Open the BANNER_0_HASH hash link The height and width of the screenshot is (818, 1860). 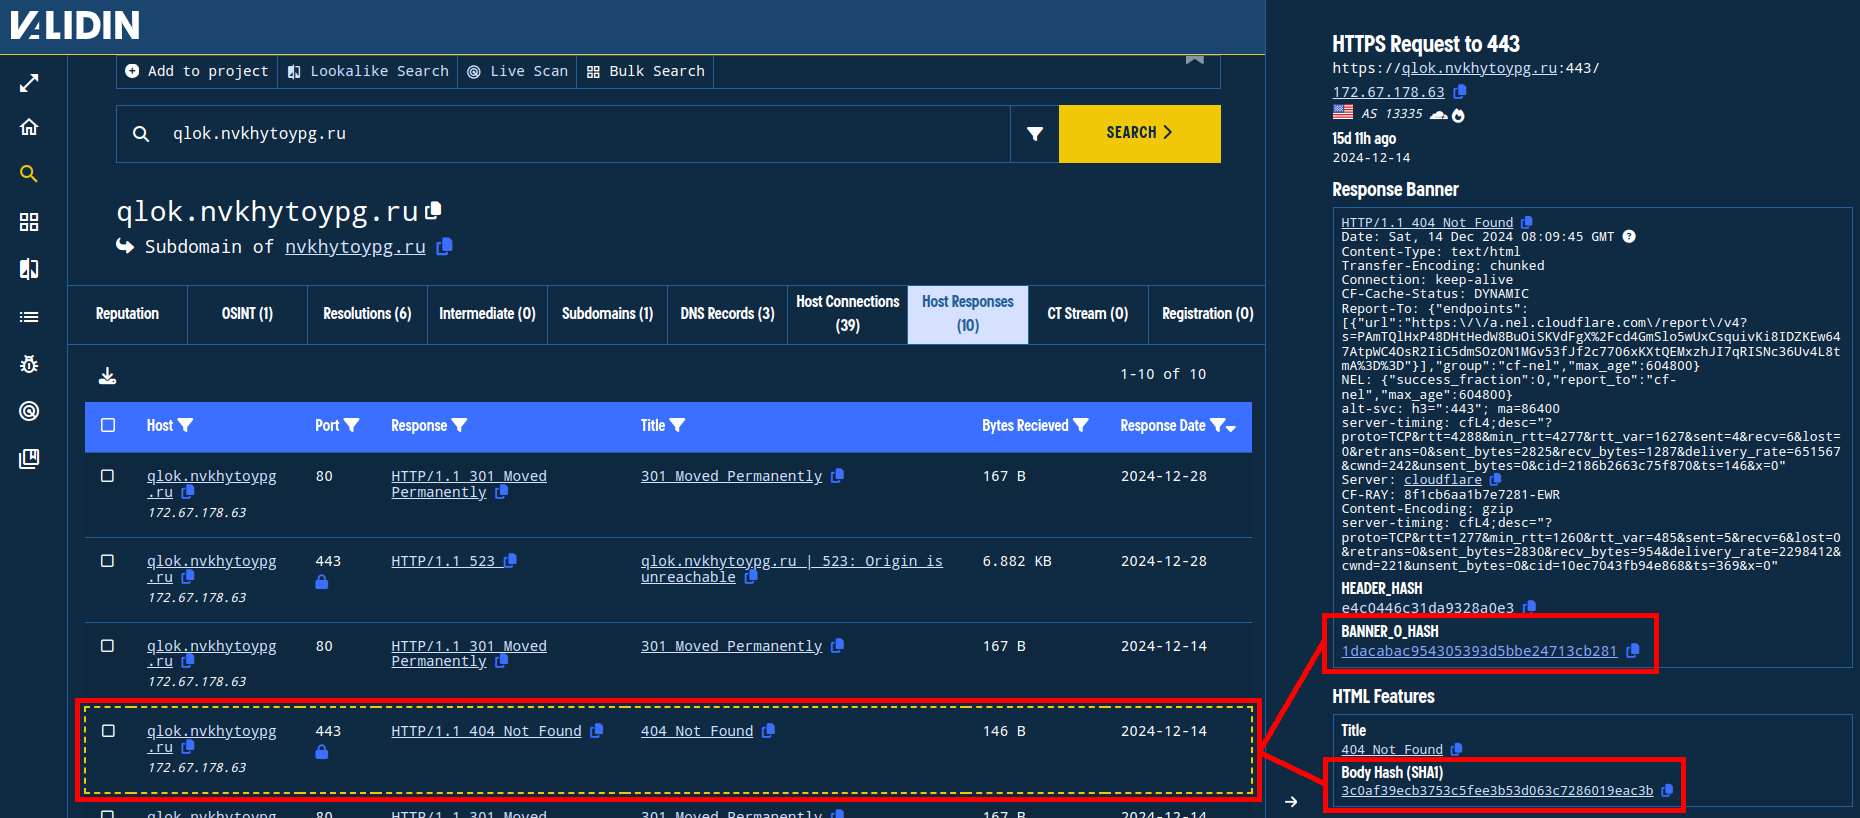[x=1479, y=651]
